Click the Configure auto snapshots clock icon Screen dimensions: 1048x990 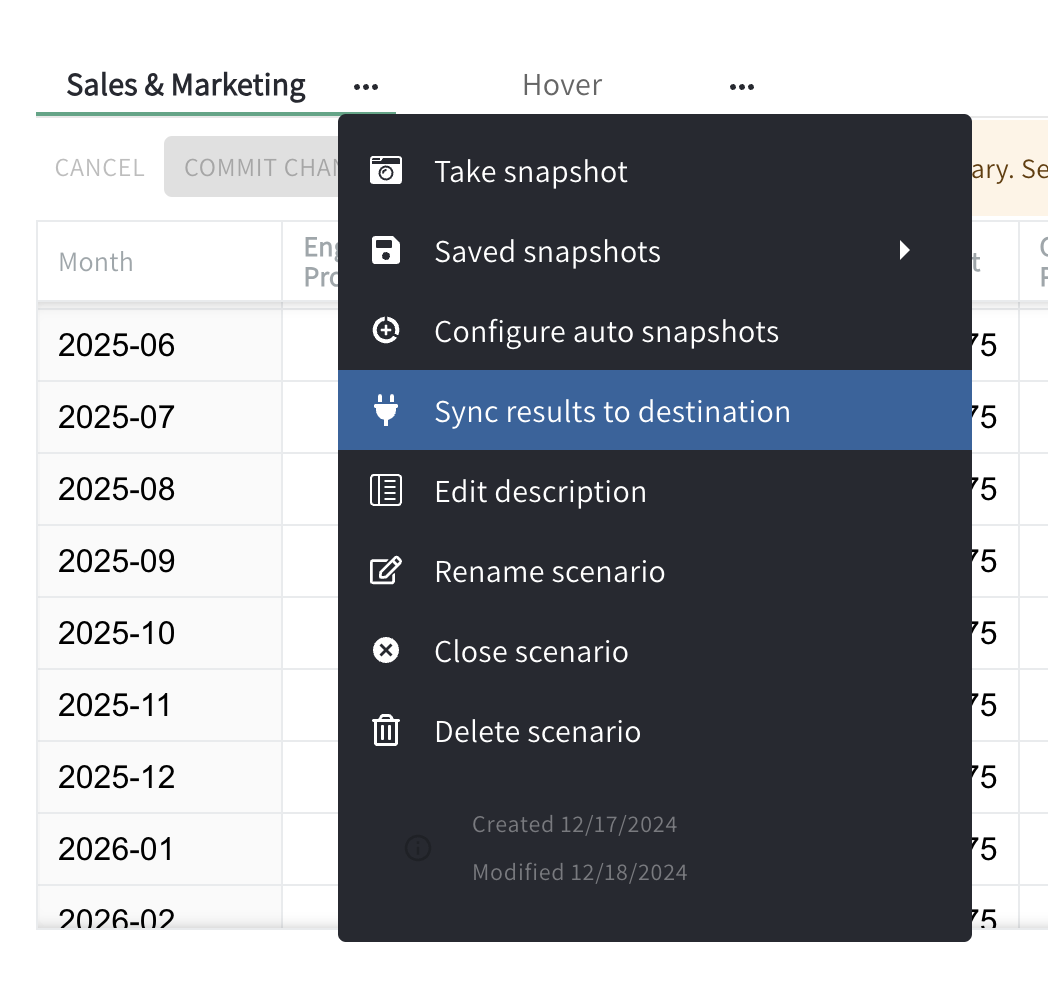click(x=386, y=330)
